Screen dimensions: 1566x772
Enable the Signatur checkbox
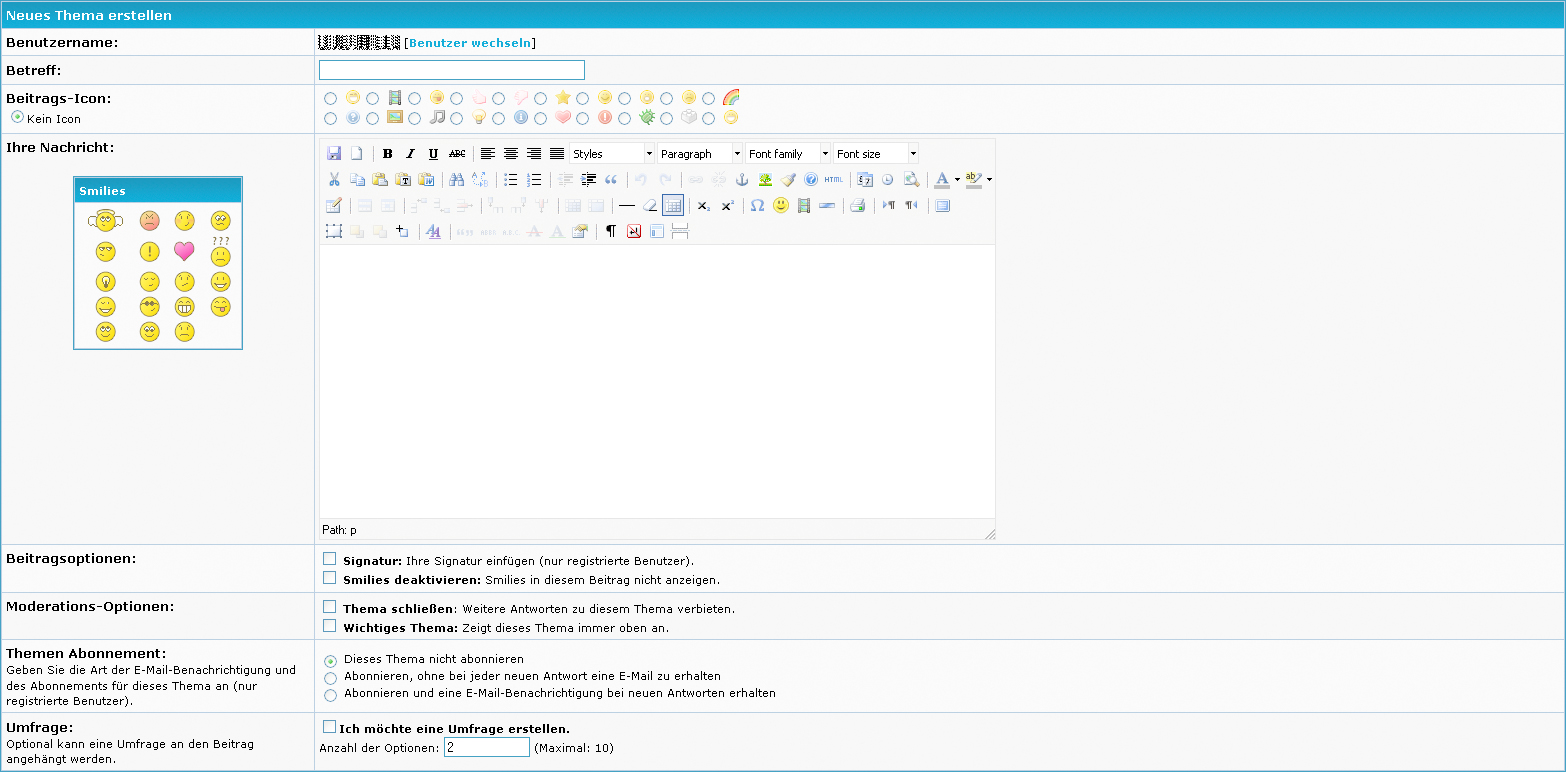tap(329, 558)
